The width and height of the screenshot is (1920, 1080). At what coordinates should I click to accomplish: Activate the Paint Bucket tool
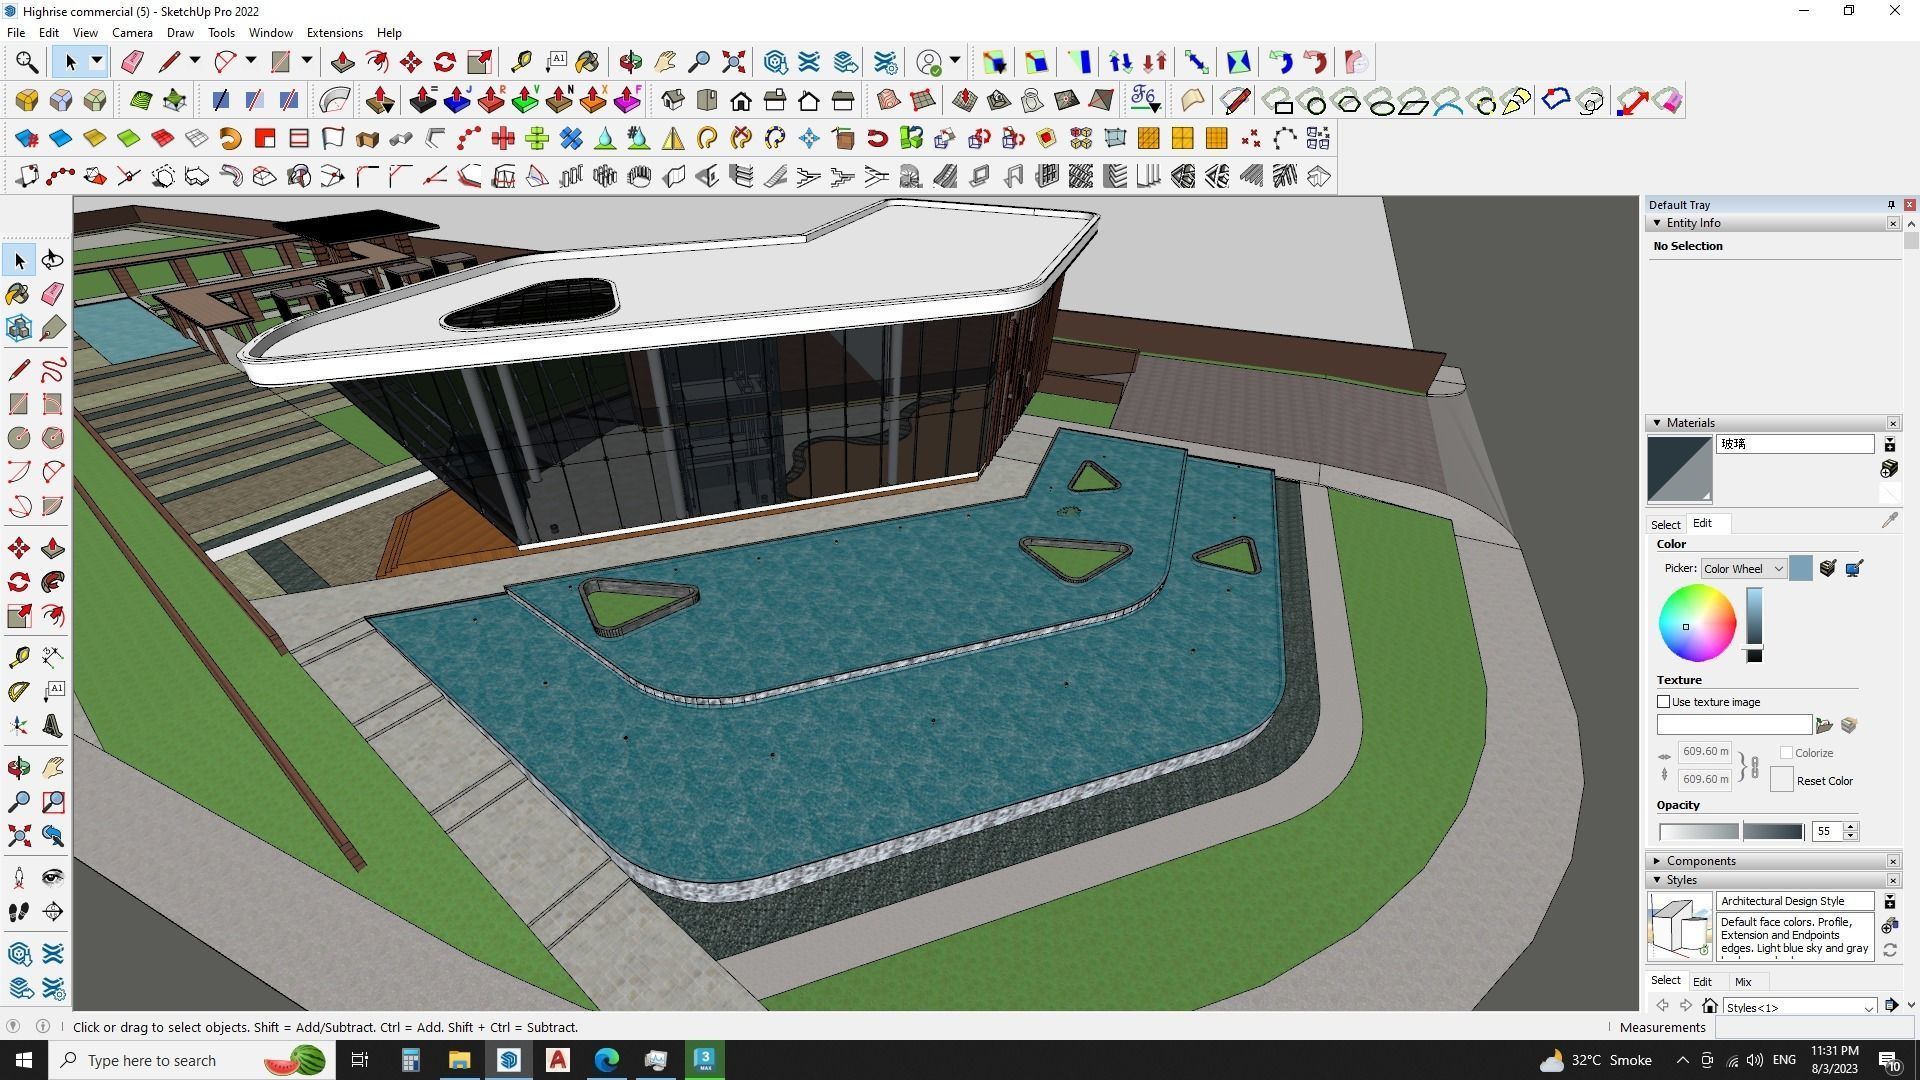point(18,294)
